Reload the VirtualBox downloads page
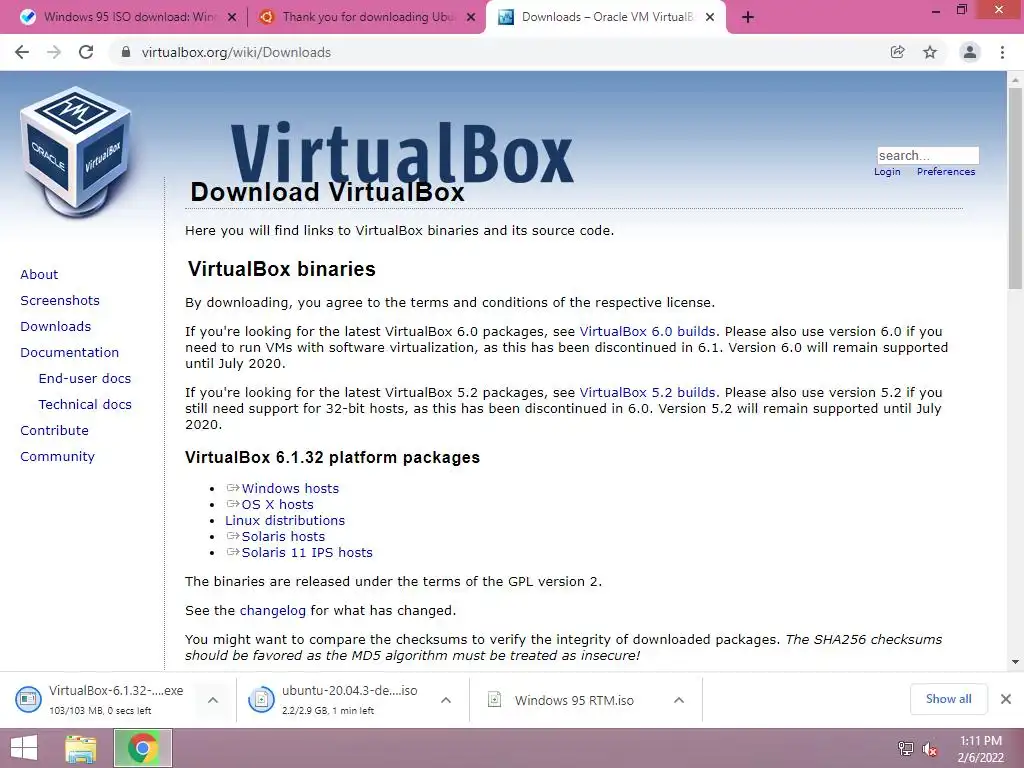 86,52
